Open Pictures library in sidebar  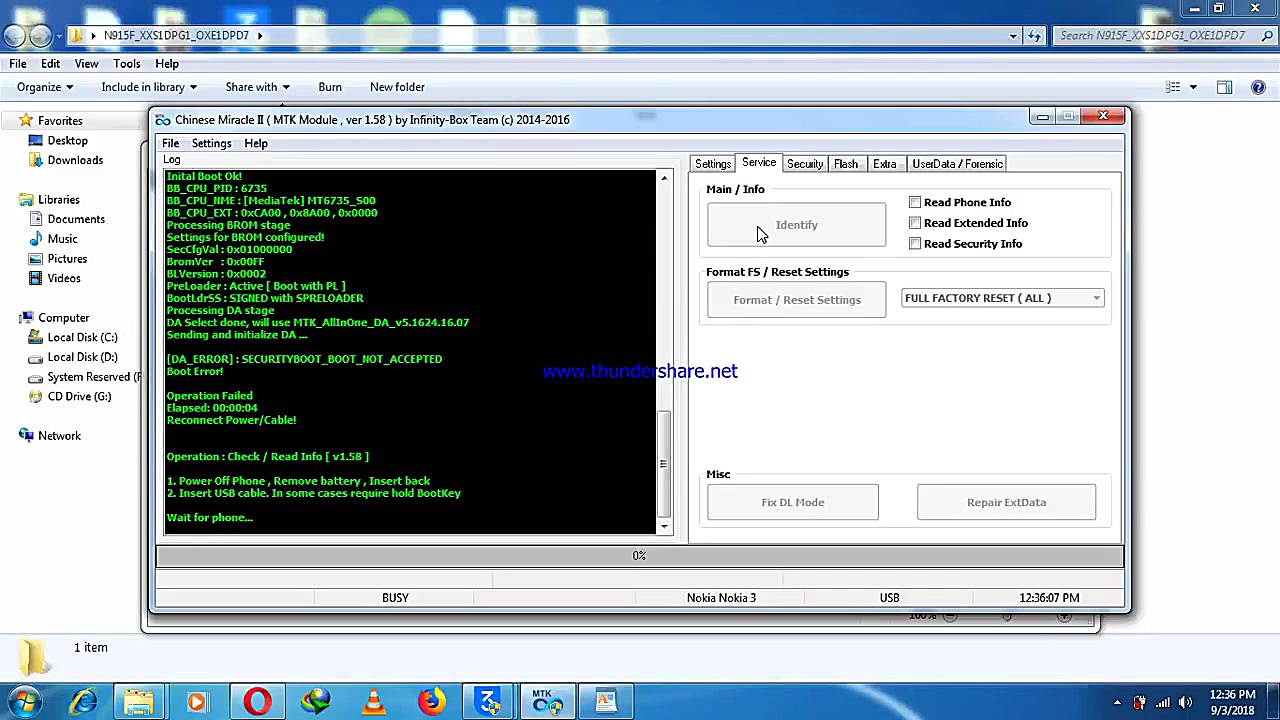pos(67,259)
